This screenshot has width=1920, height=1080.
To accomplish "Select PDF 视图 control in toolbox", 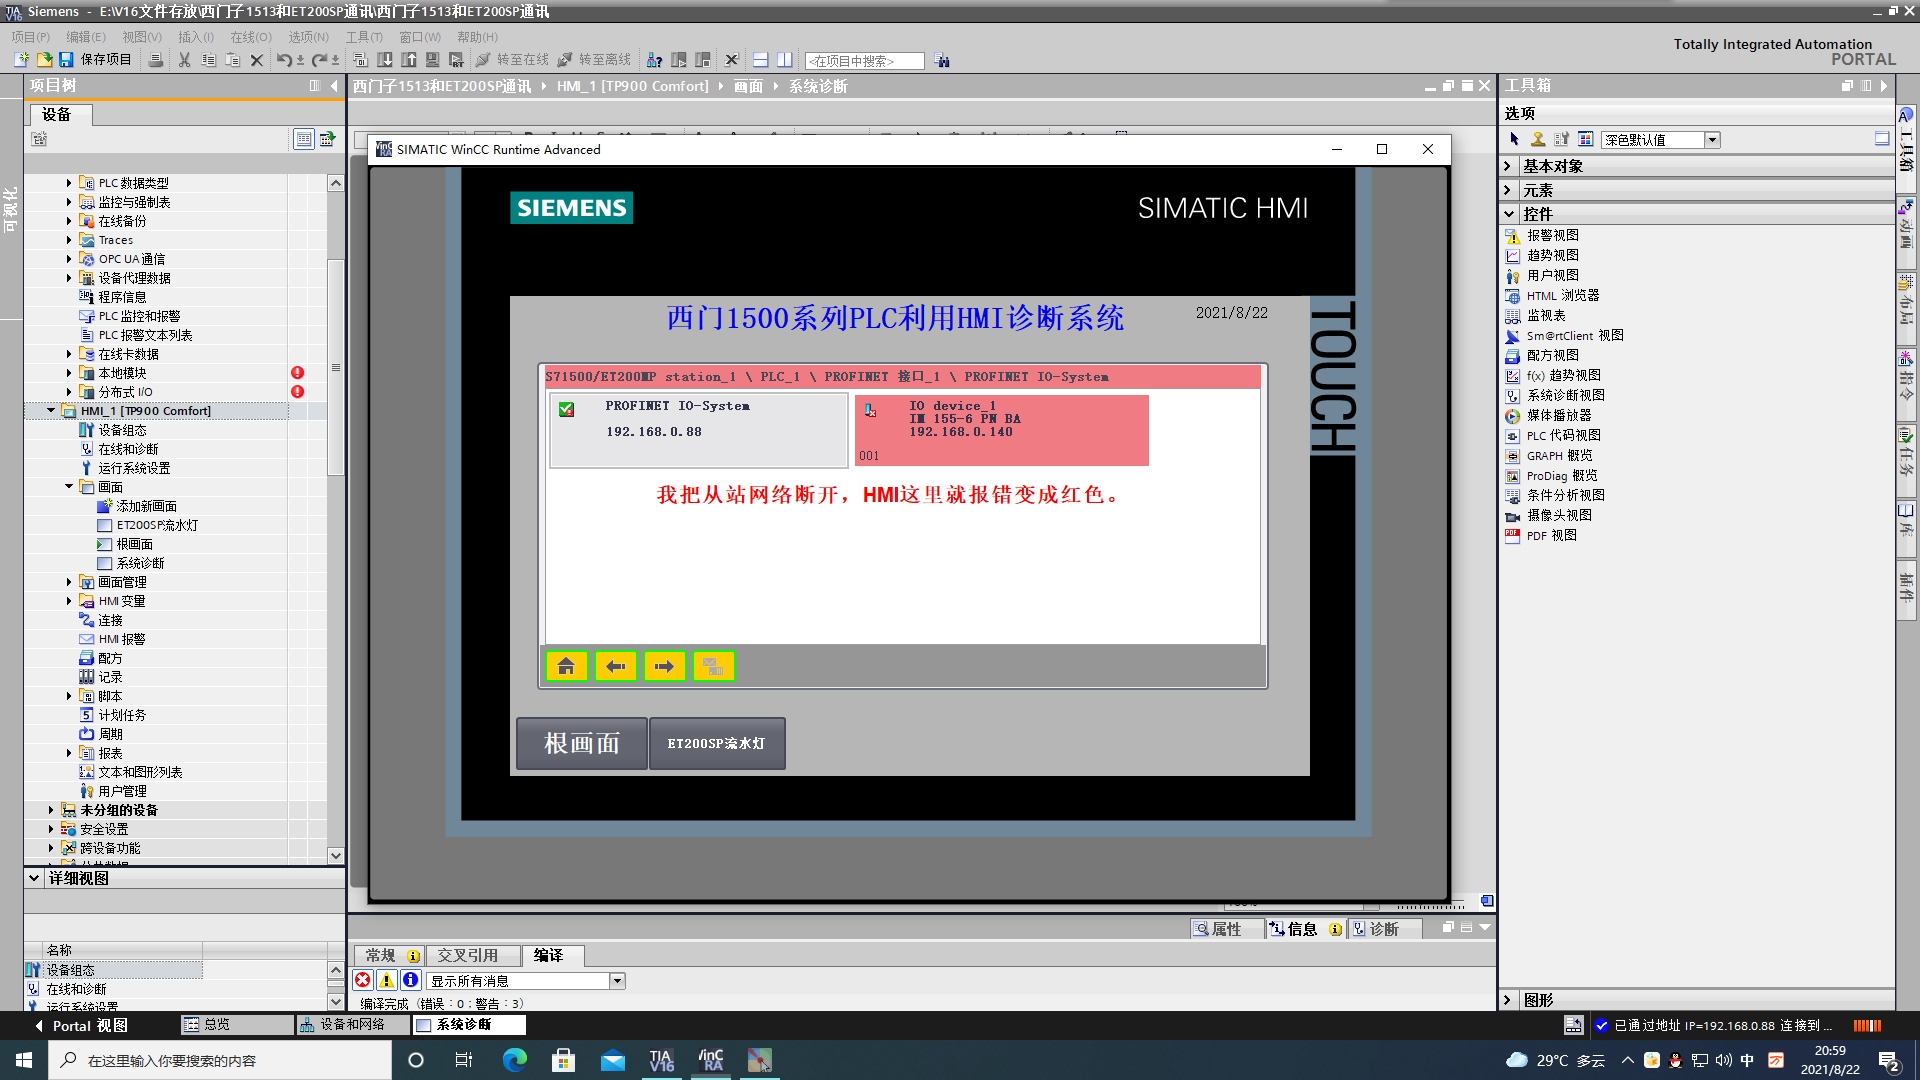I will coord(1551,535).
